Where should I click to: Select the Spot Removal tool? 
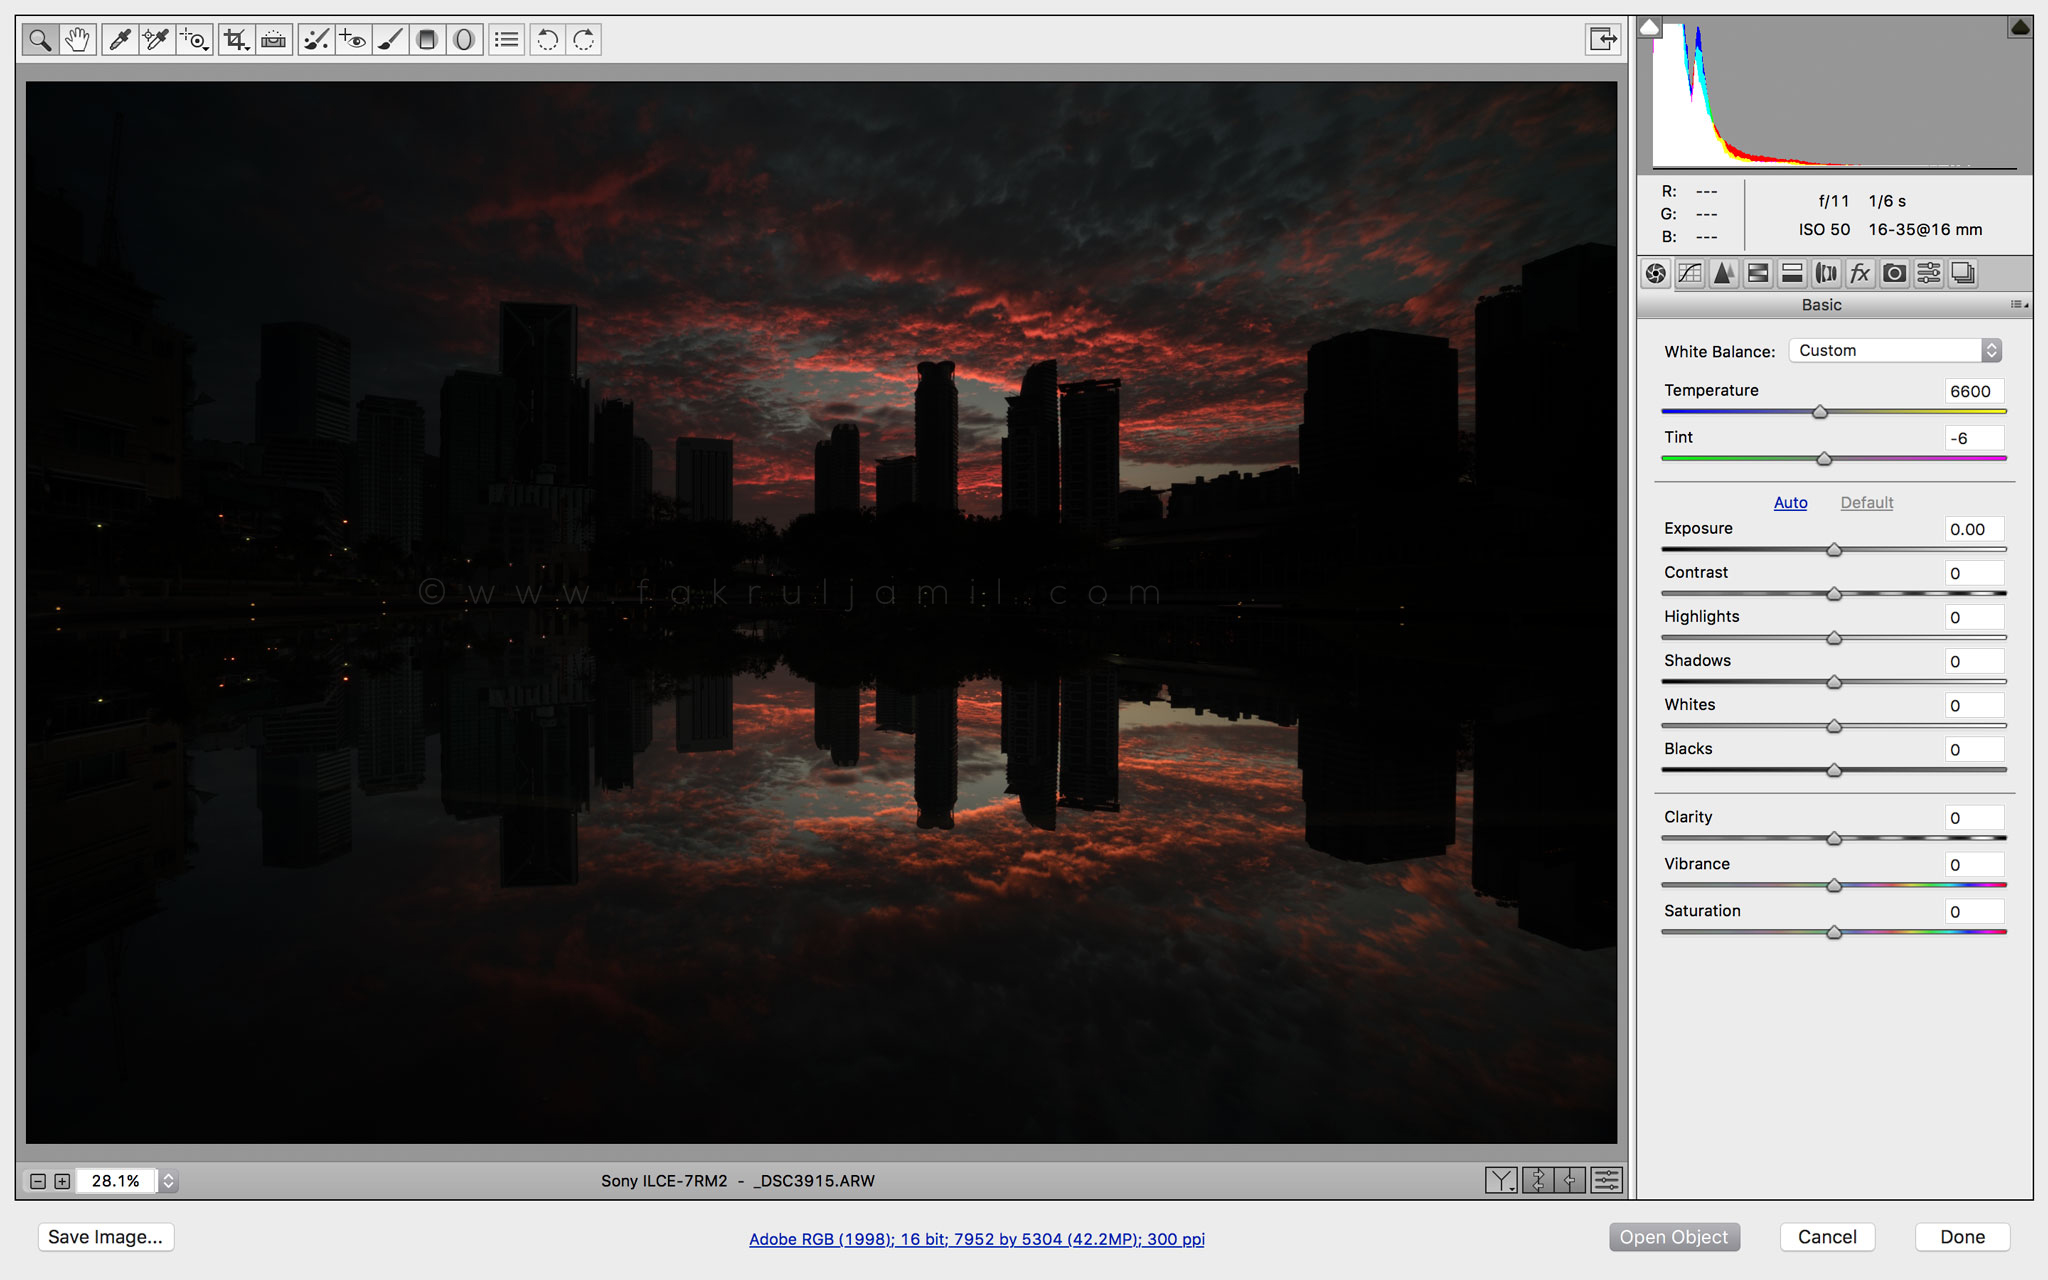tap(316, 40)
